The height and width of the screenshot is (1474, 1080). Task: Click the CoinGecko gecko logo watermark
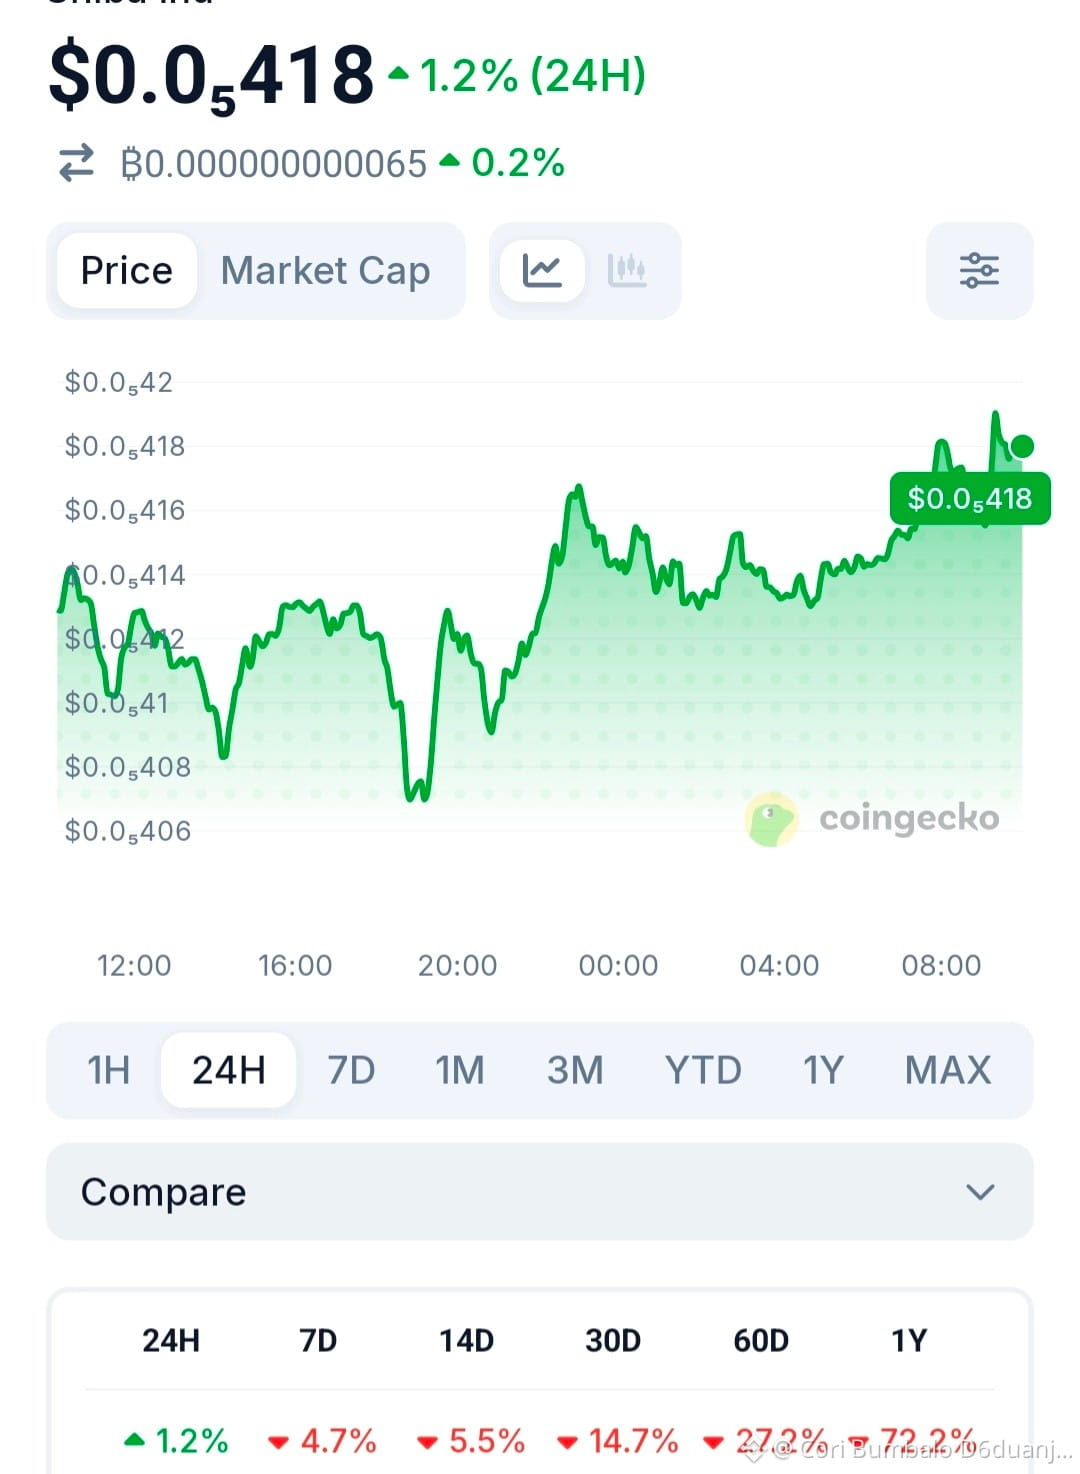[x=772, y=819]
